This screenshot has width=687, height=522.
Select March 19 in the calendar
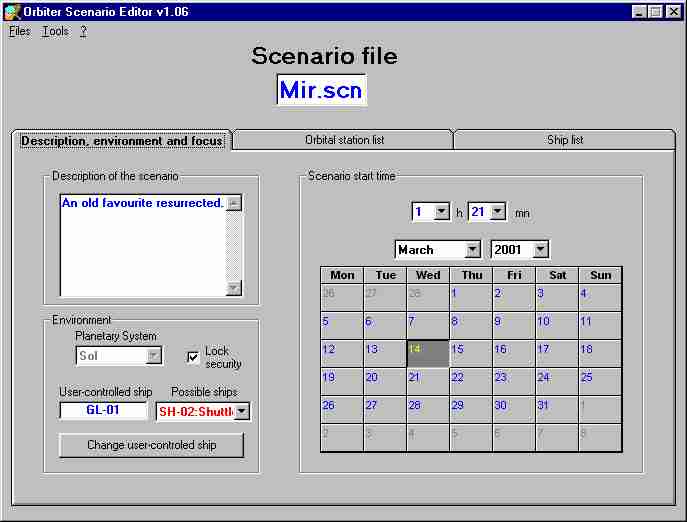[342, 381]
